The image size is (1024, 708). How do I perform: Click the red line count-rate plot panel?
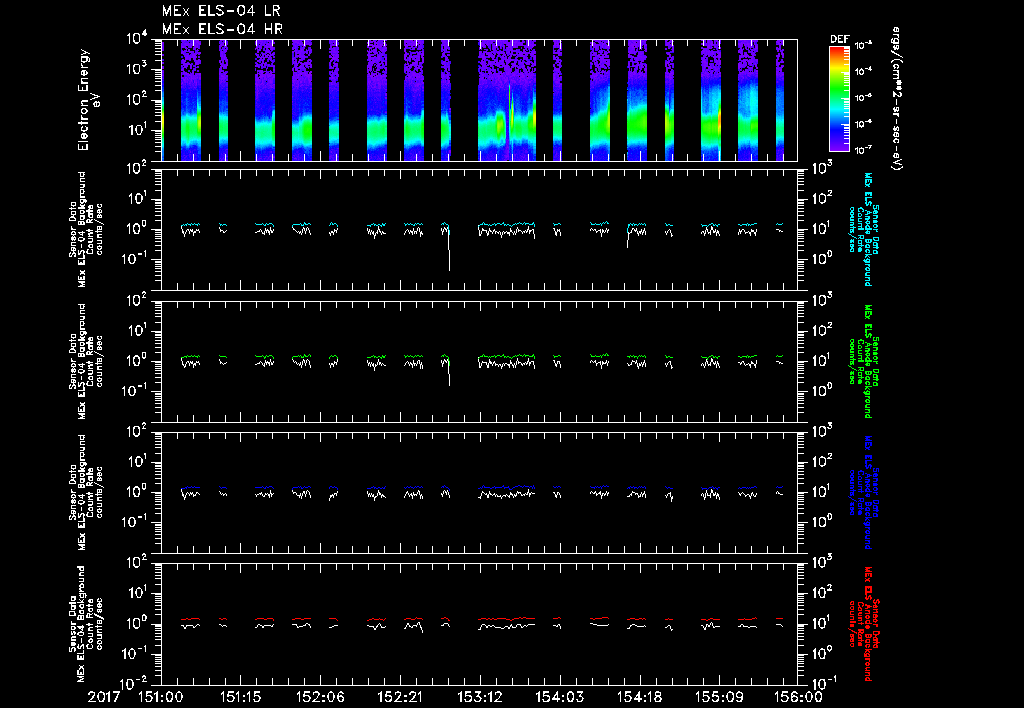click(x=479, y=624)
